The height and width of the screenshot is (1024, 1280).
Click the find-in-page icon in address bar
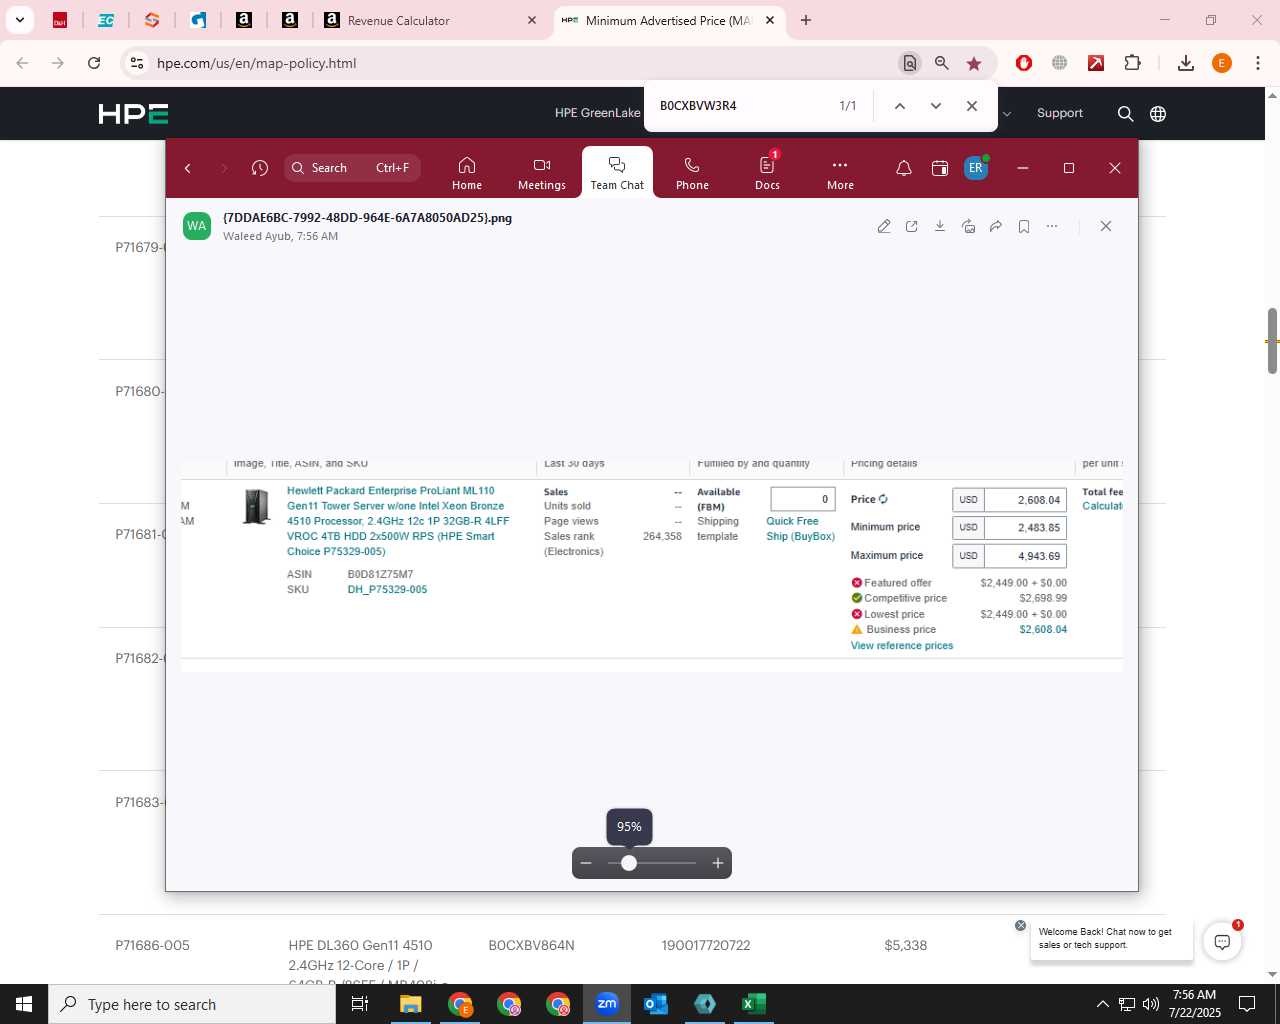910,63
